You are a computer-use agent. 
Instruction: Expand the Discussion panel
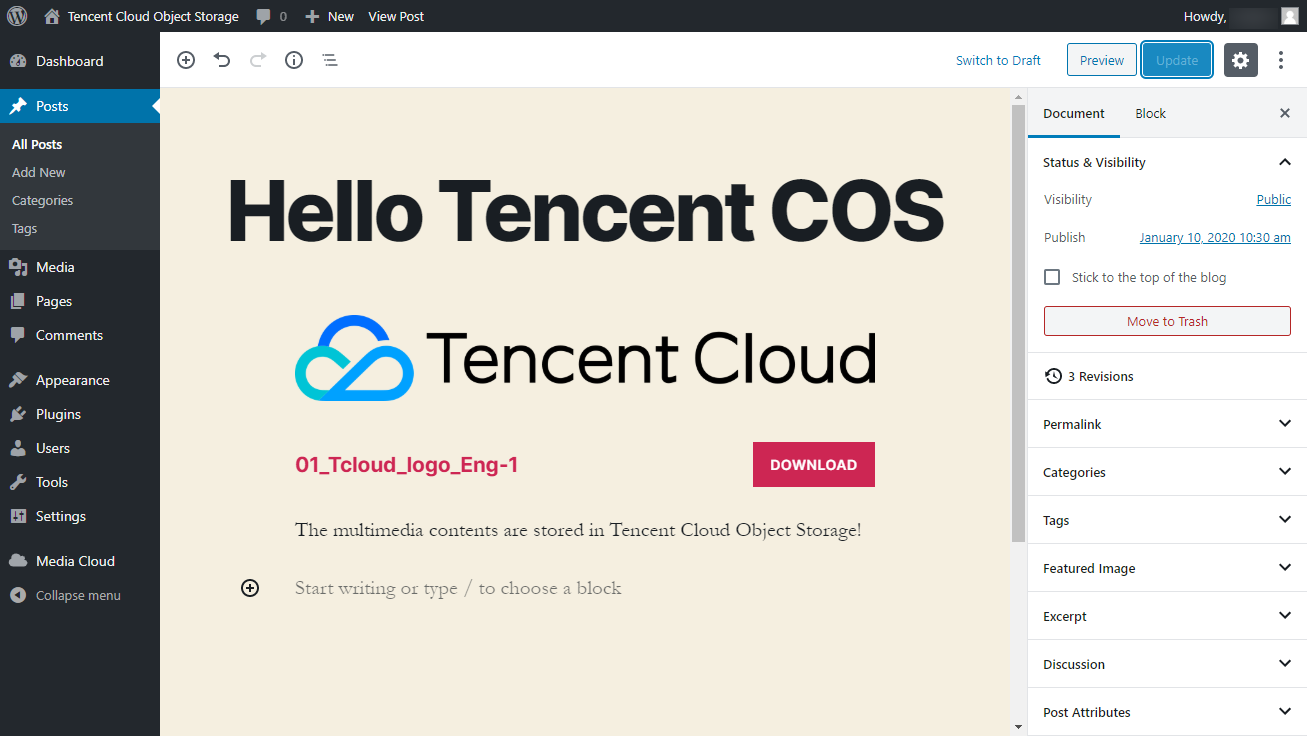tap(1167, 664)
